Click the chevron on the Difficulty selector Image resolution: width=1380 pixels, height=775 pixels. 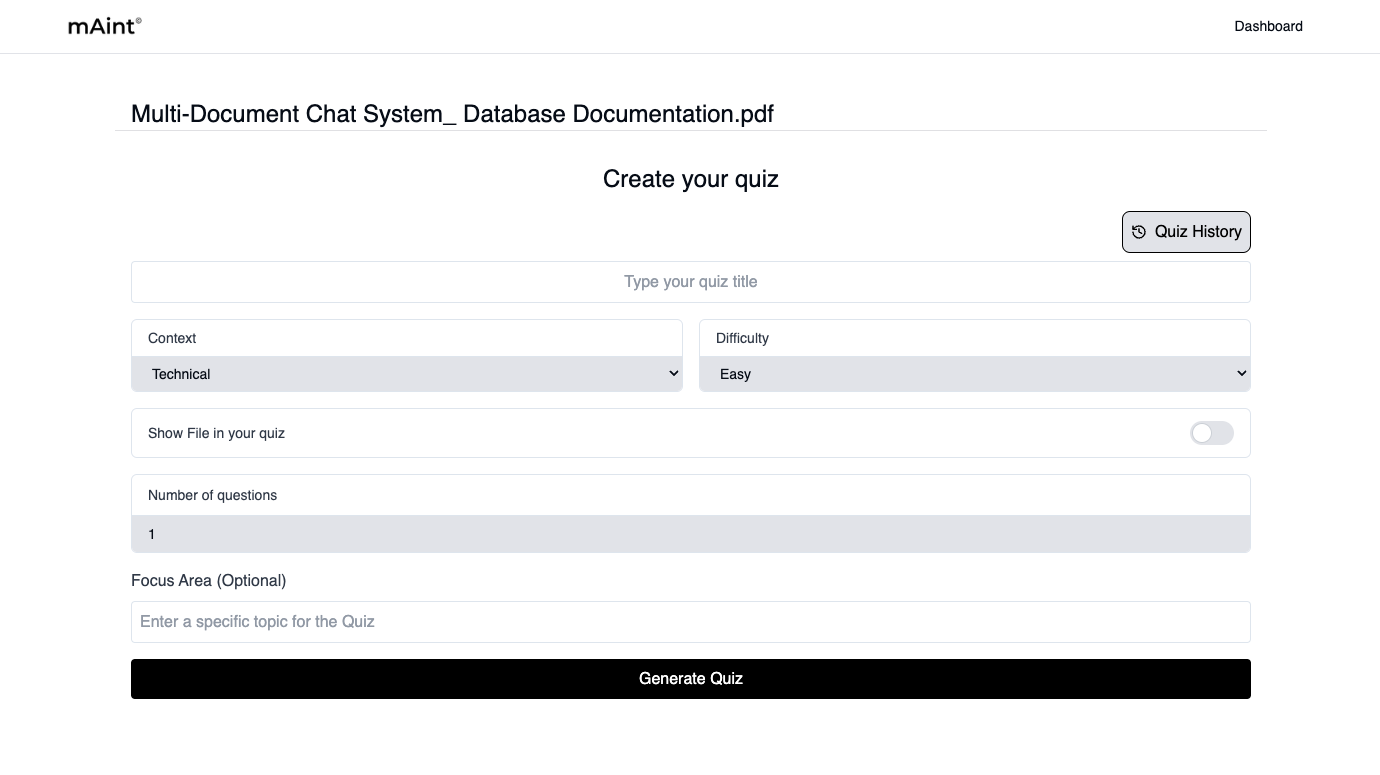click(1240, 373)
